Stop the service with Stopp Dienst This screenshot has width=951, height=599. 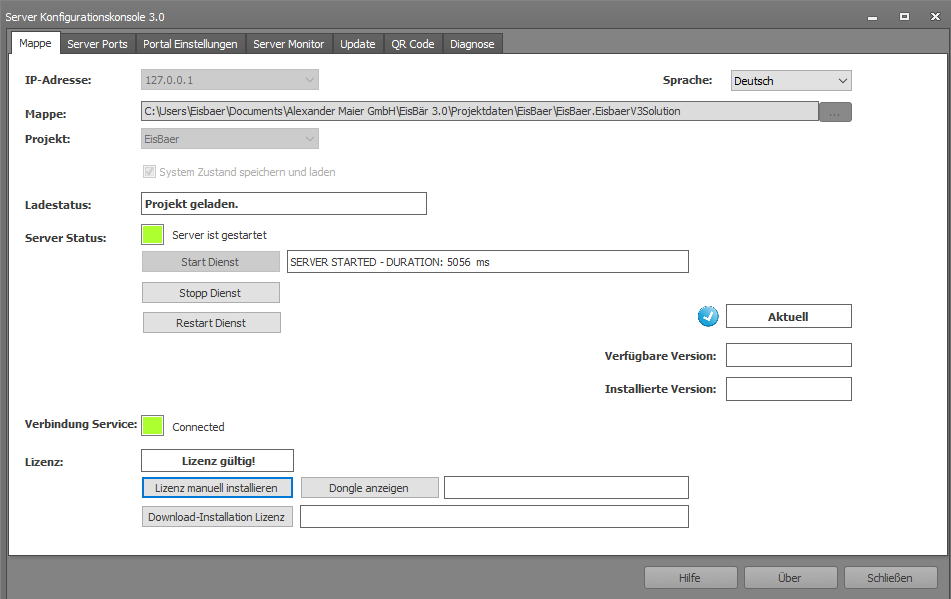(210, 293)
